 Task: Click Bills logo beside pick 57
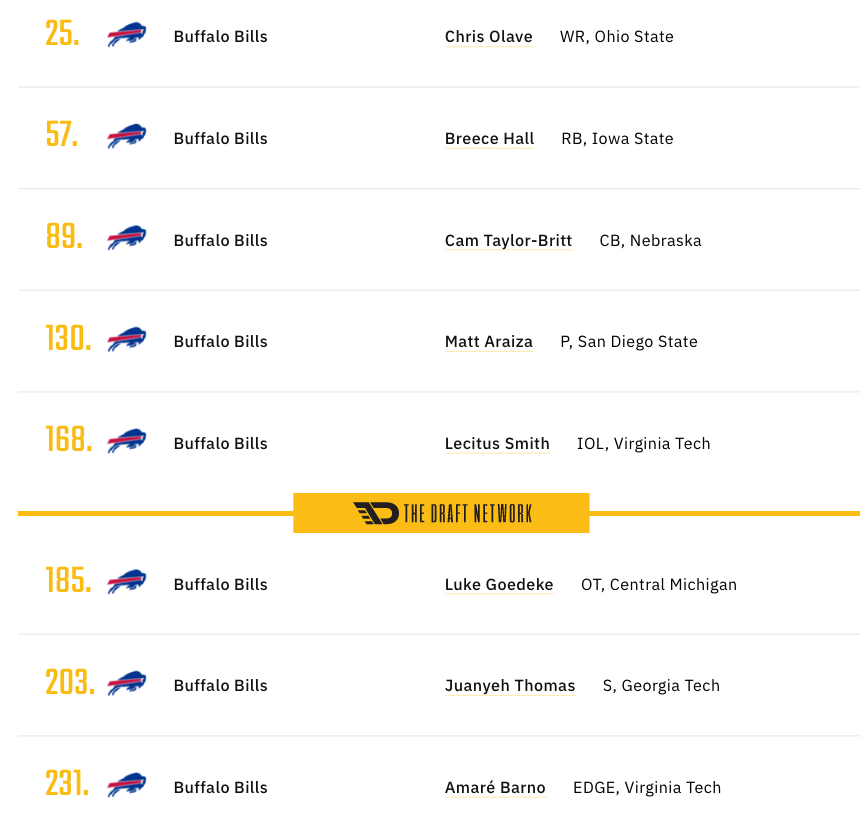[x=127, y=137]
